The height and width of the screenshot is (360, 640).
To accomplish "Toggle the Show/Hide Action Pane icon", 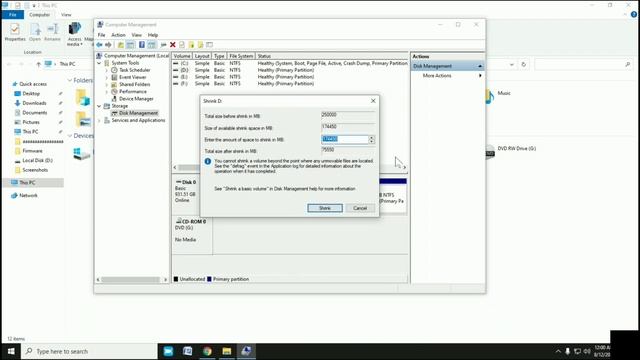I will point(151,44).
